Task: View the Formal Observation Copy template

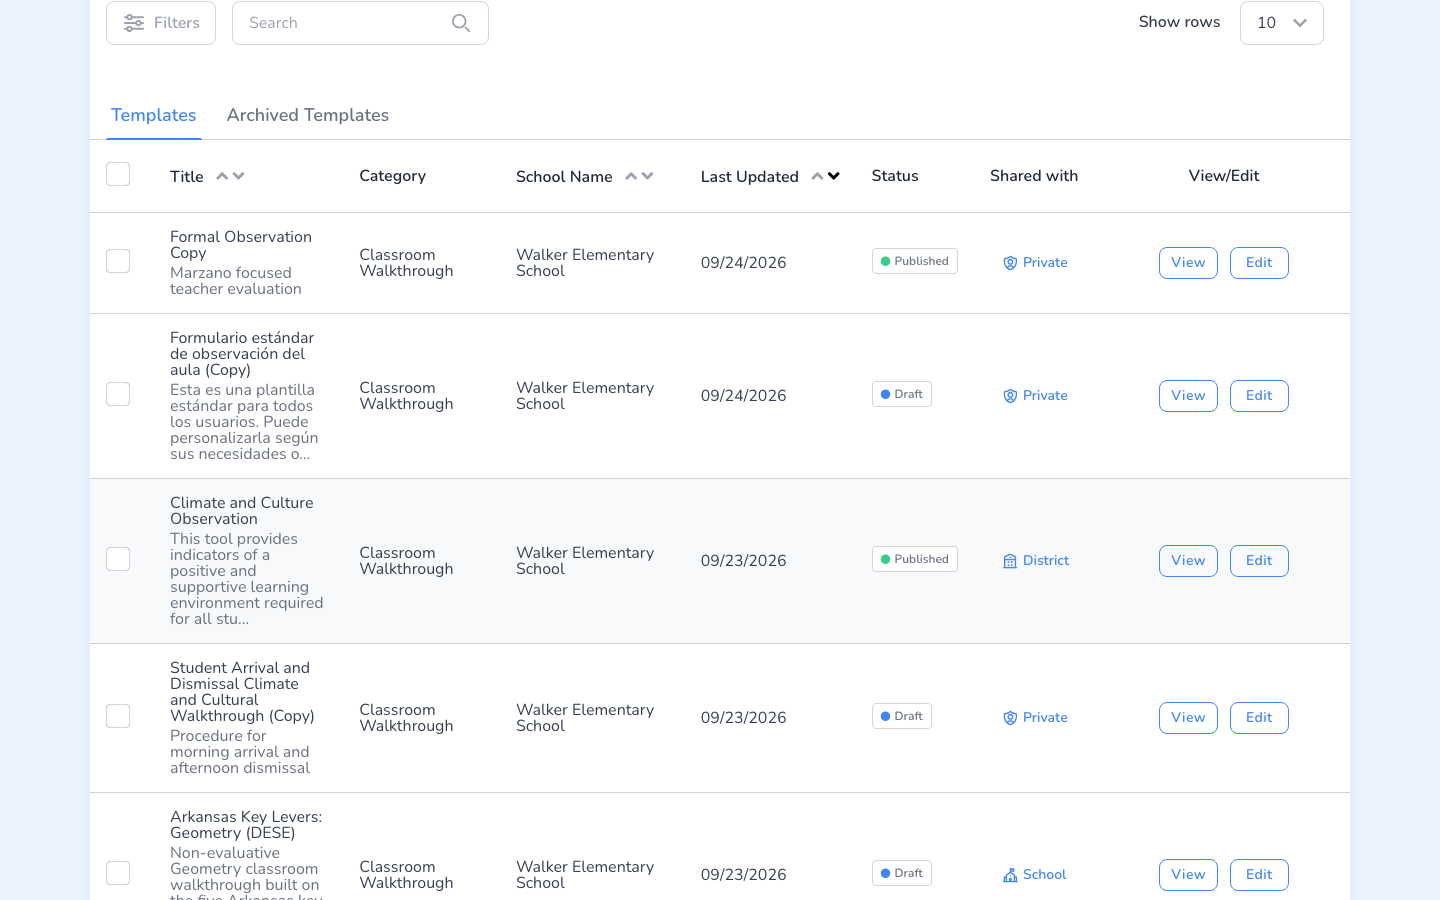Action: [1188, 263]
